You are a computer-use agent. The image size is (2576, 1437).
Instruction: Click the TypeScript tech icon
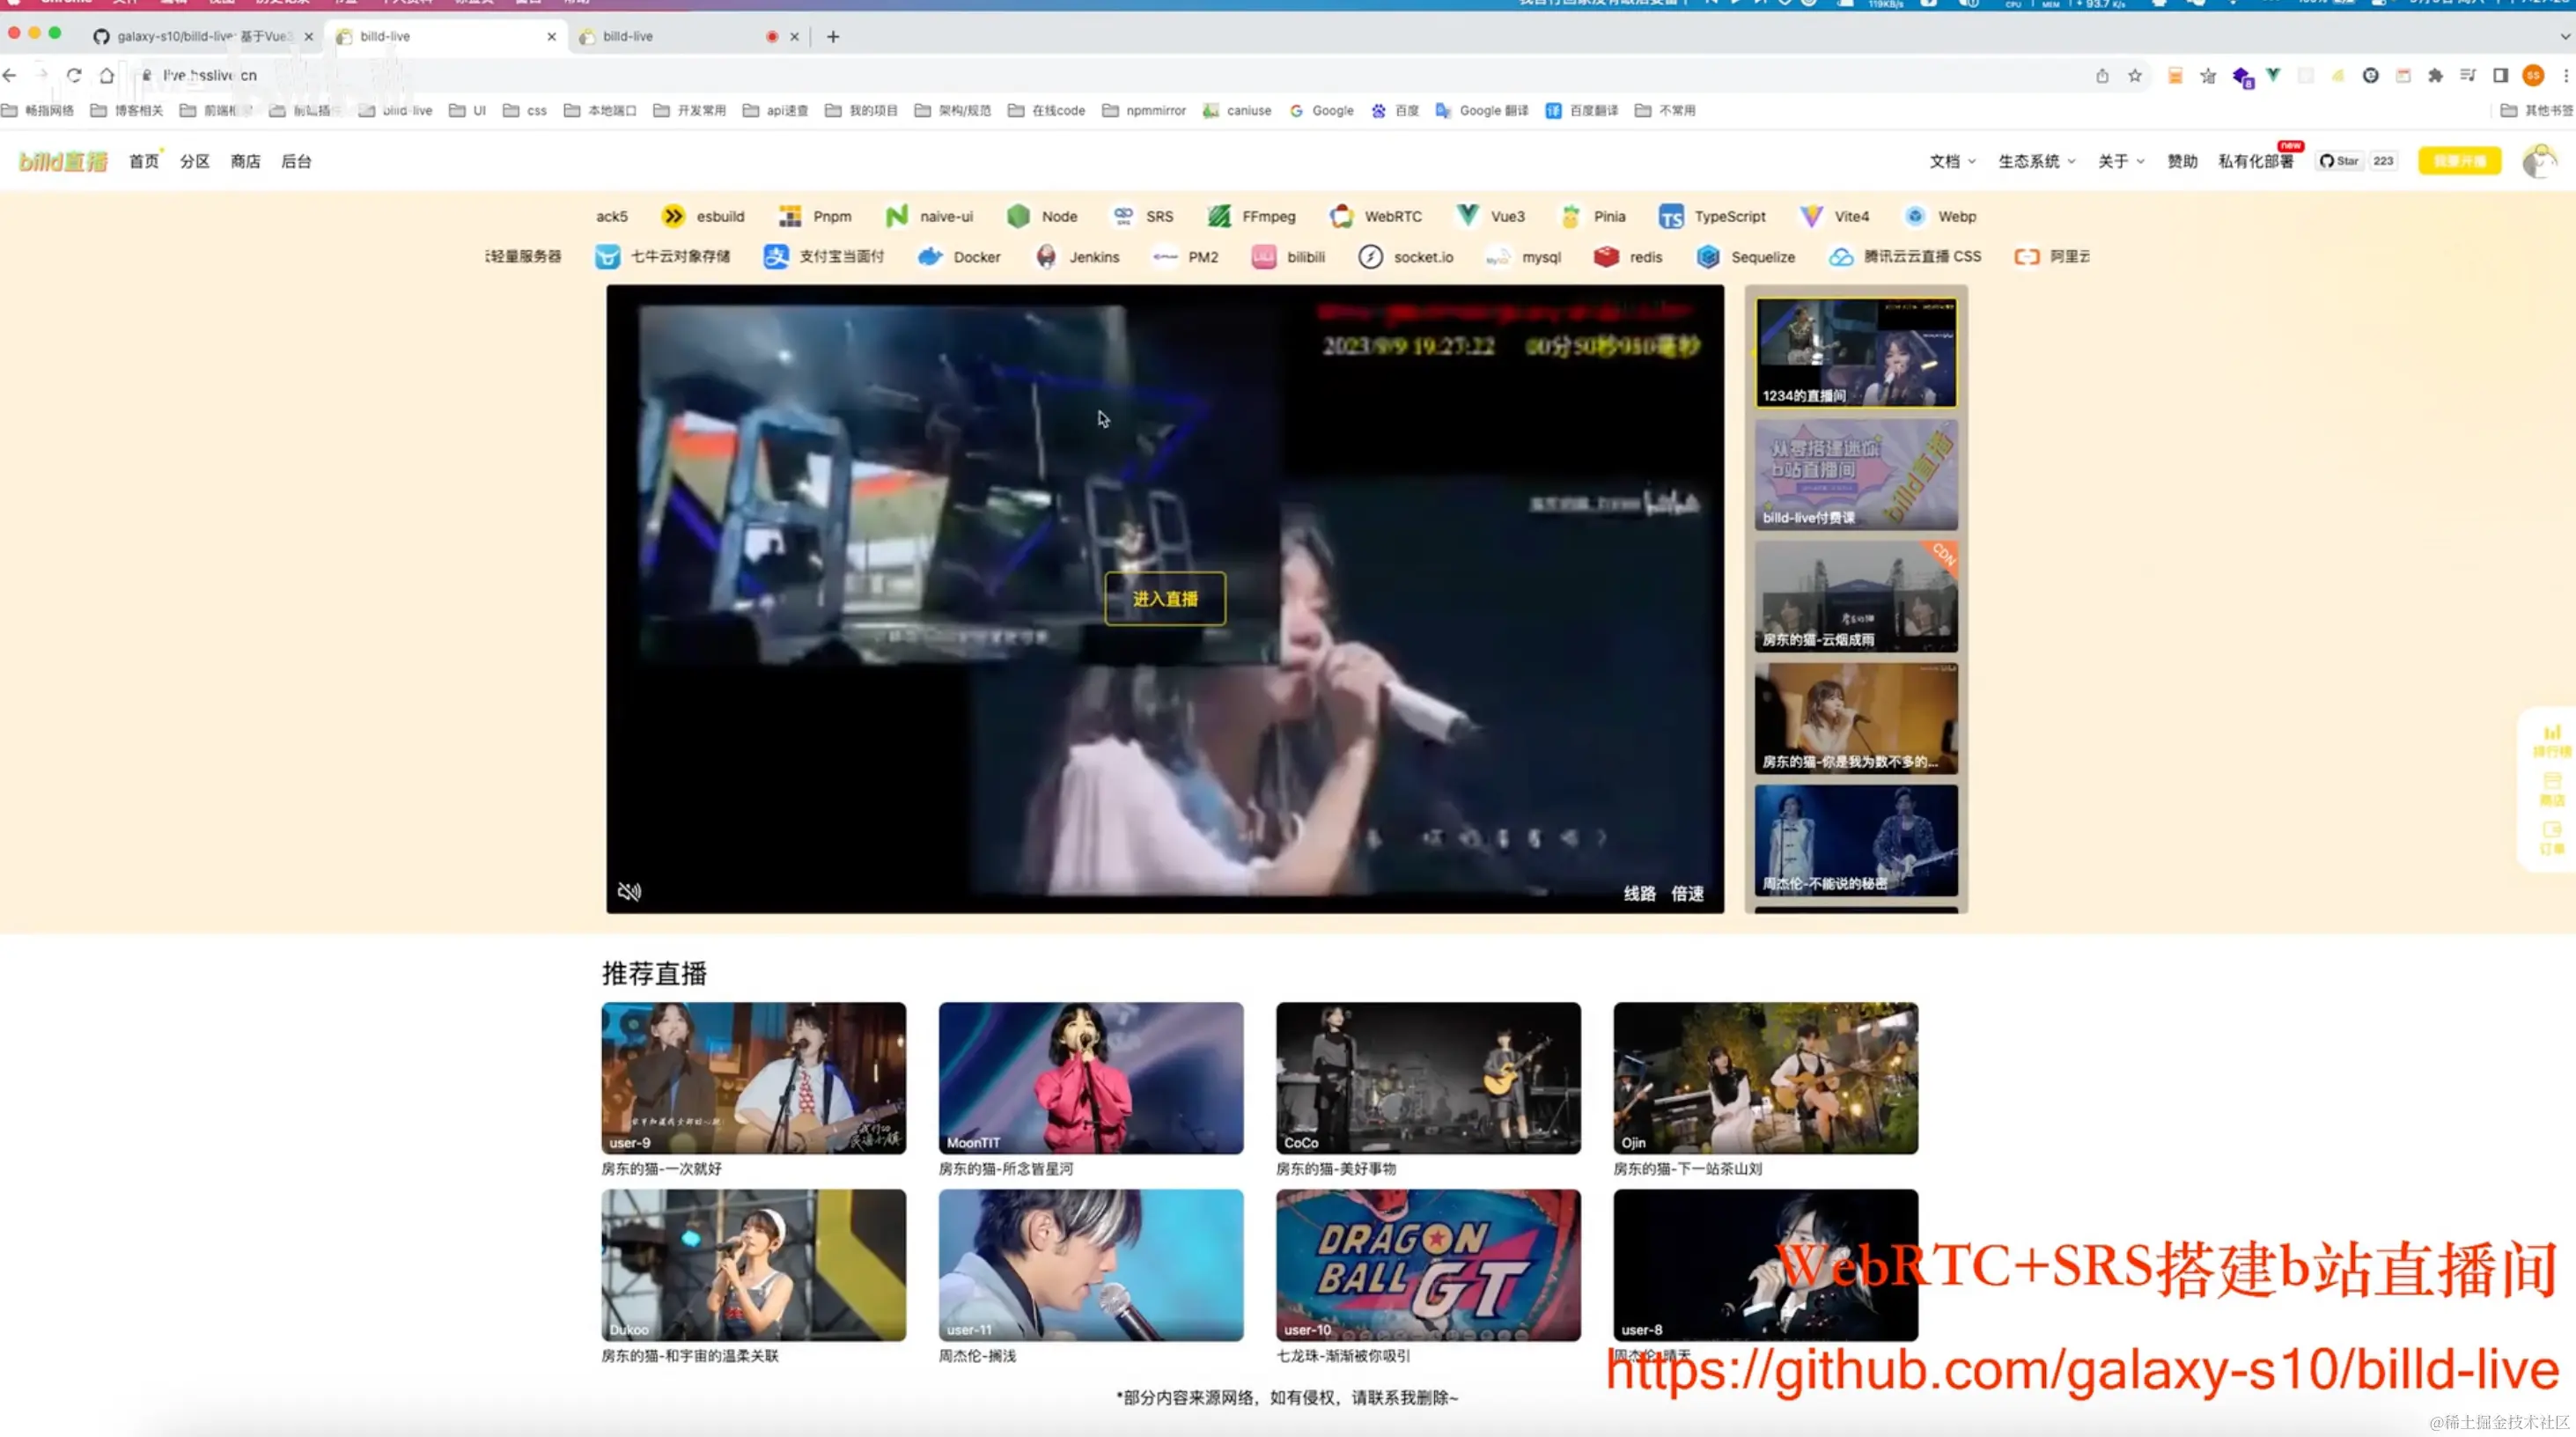1671,216
